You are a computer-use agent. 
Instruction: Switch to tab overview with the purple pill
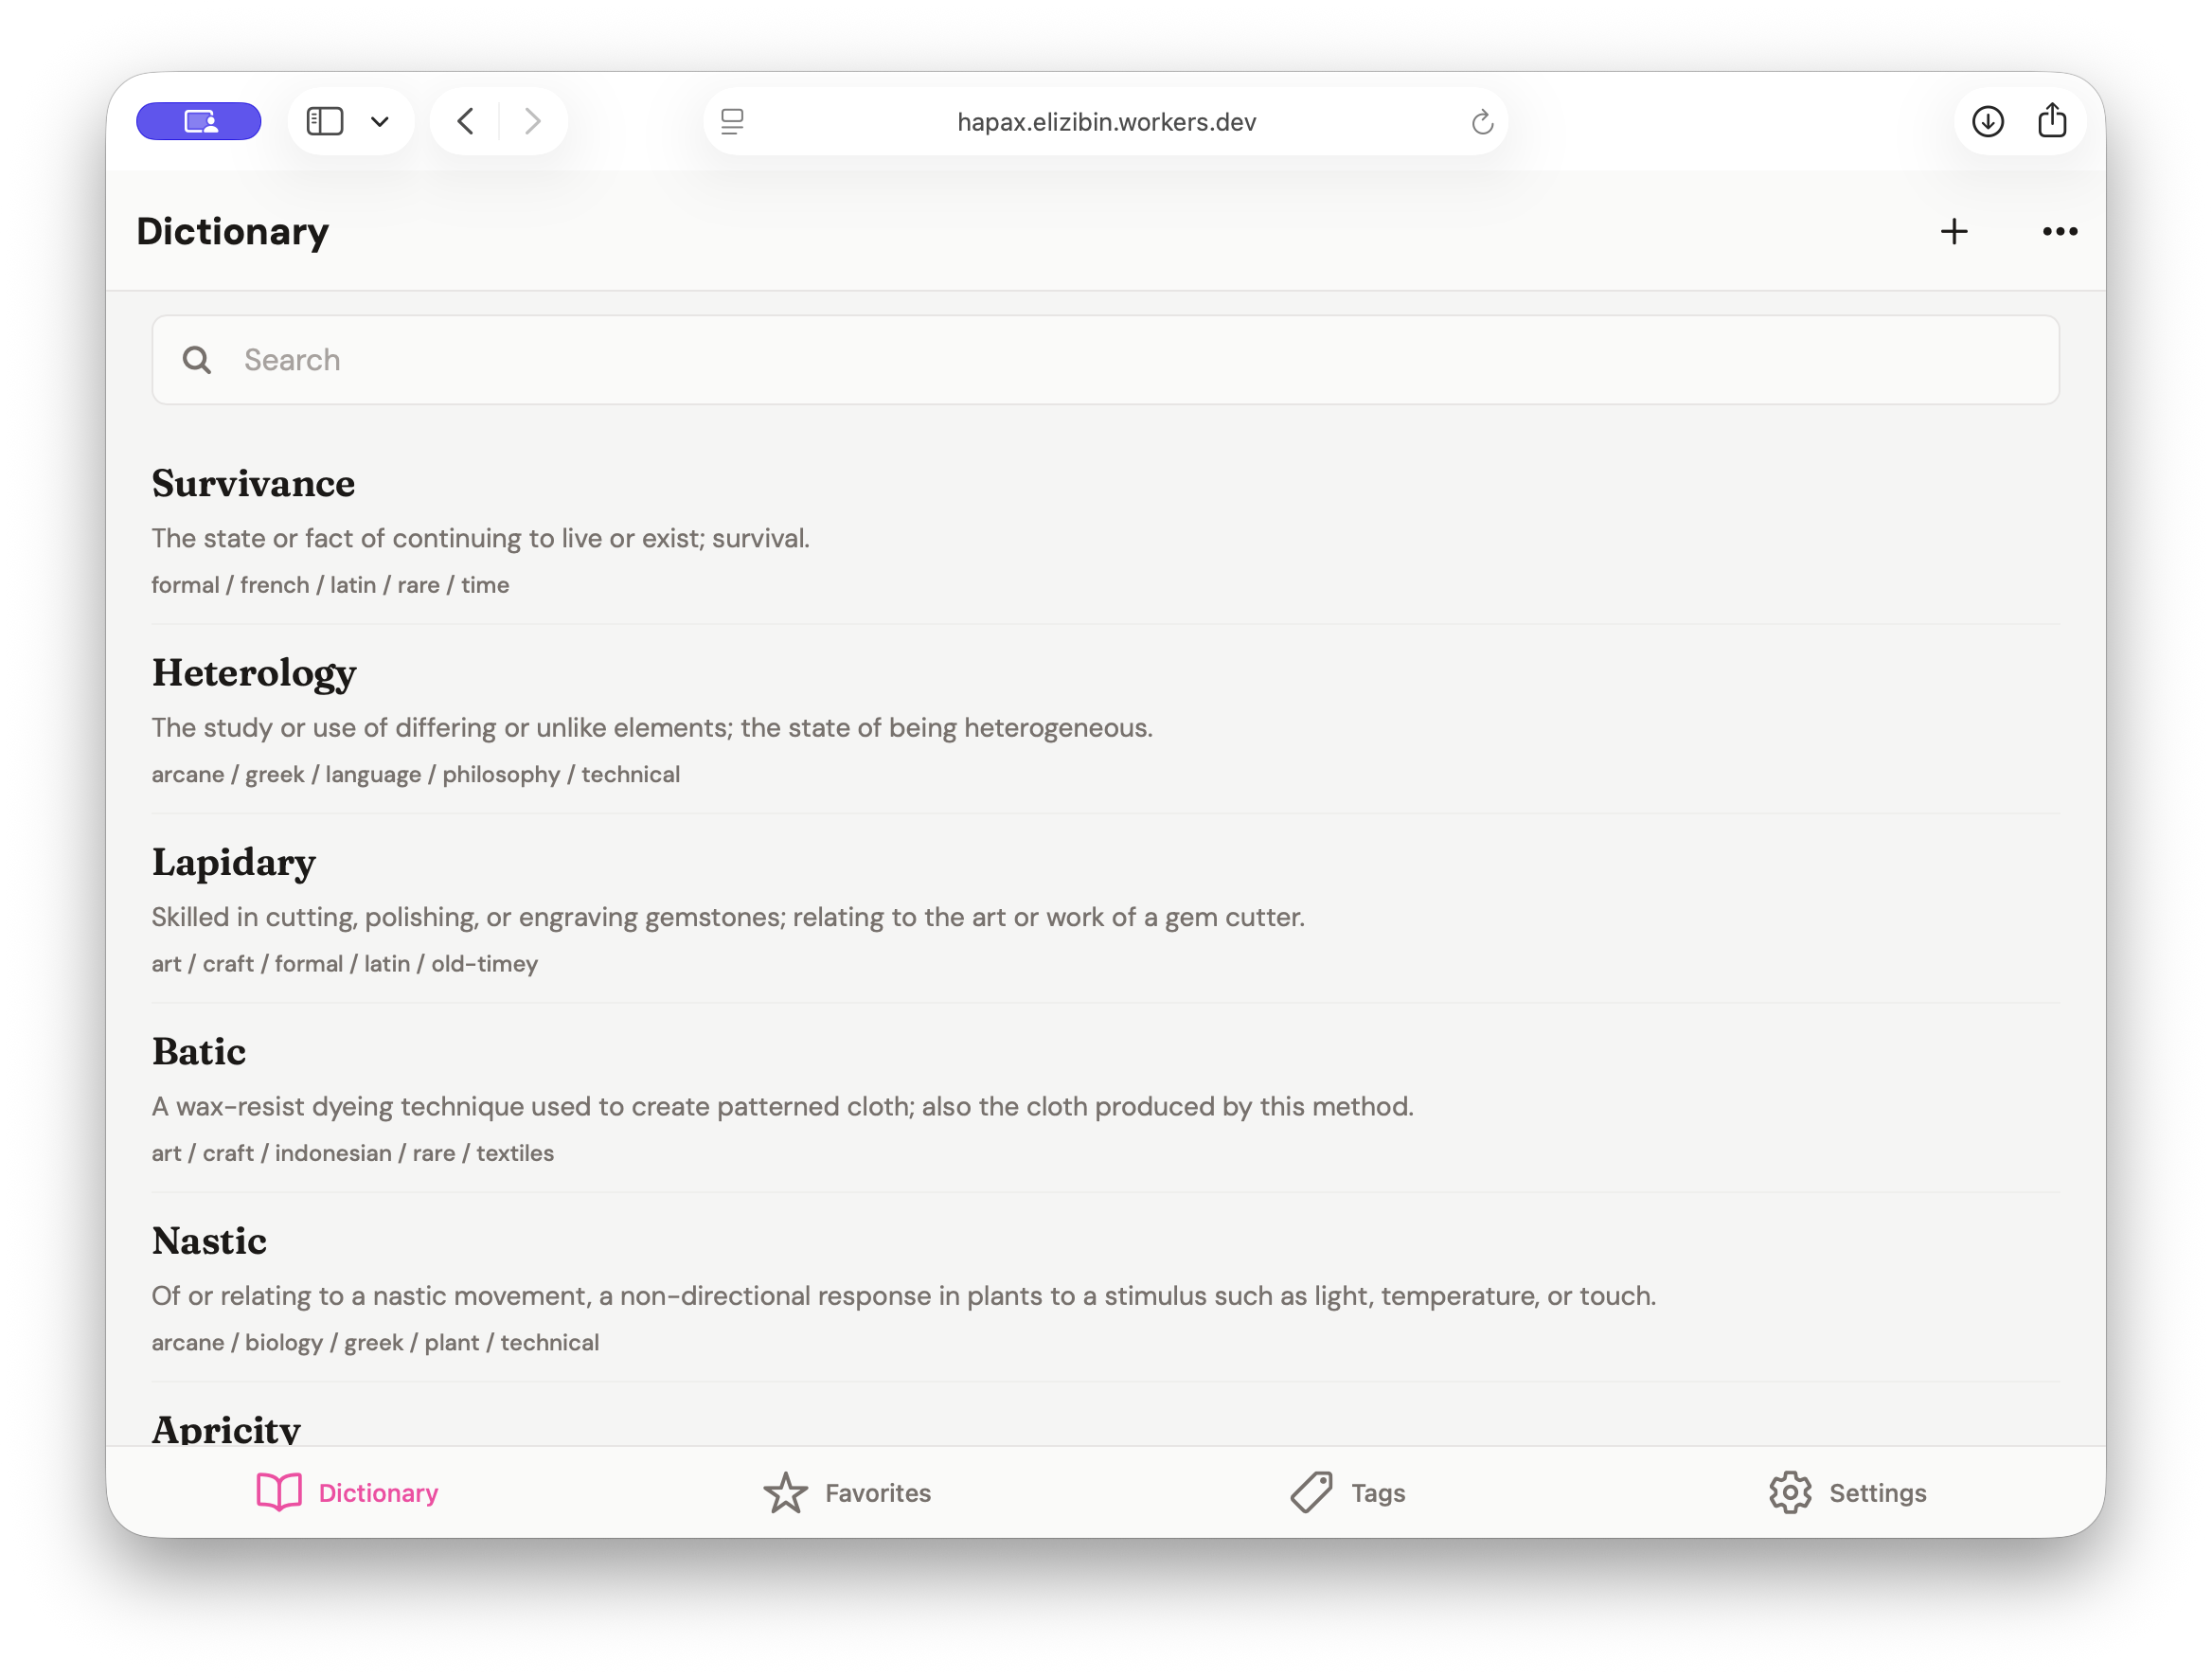198,120
